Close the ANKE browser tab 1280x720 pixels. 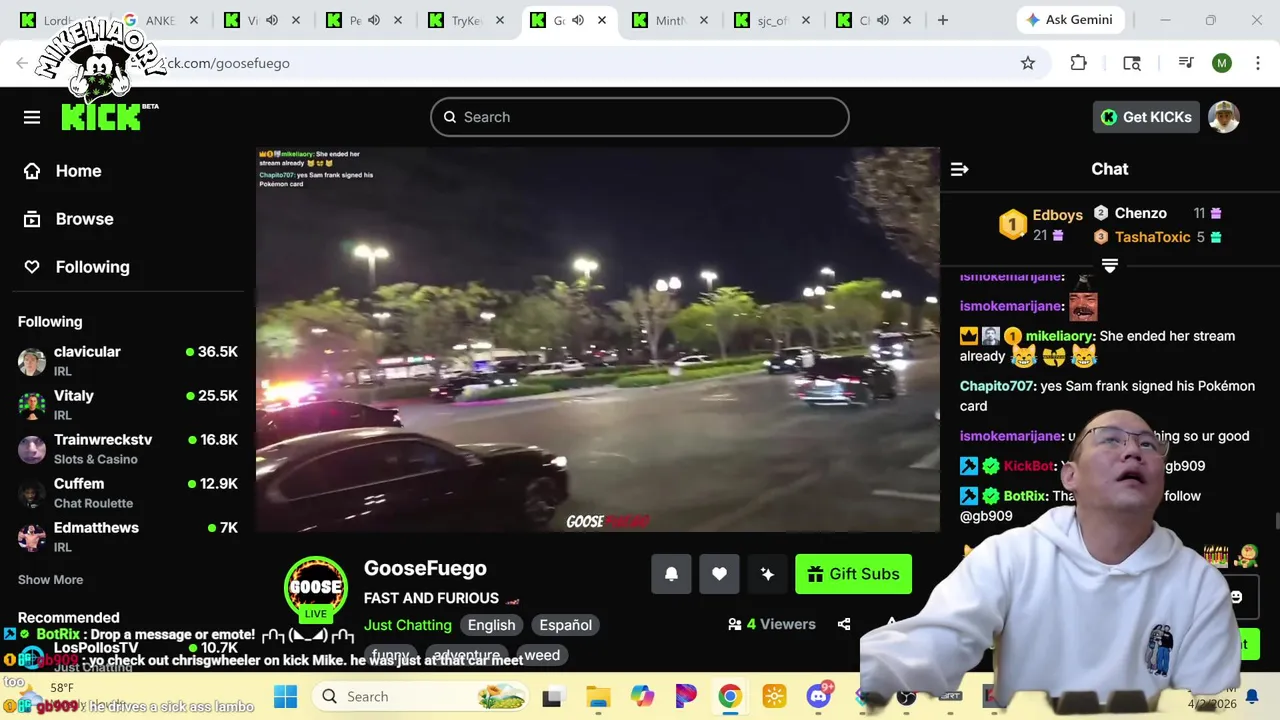193,20
